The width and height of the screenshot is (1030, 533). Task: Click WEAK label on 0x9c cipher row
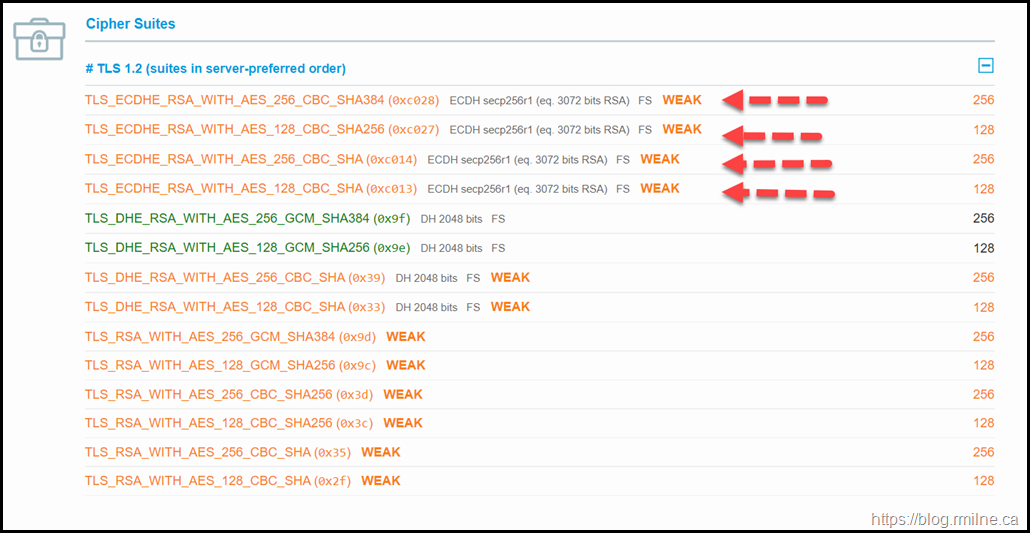point(406,365)
